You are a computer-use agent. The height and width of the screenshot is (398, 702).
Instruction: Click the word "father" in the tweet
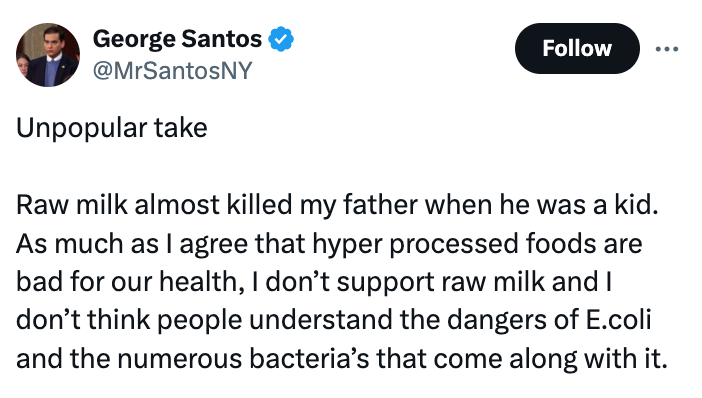pos(381,205)
